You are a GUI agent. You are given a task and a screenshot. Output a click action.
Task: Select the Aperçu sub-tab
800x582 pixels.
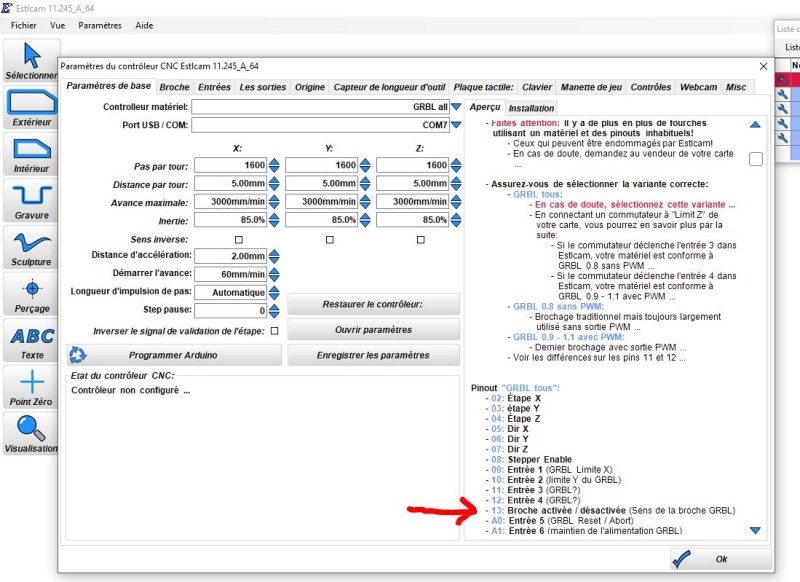pos(485,107)
